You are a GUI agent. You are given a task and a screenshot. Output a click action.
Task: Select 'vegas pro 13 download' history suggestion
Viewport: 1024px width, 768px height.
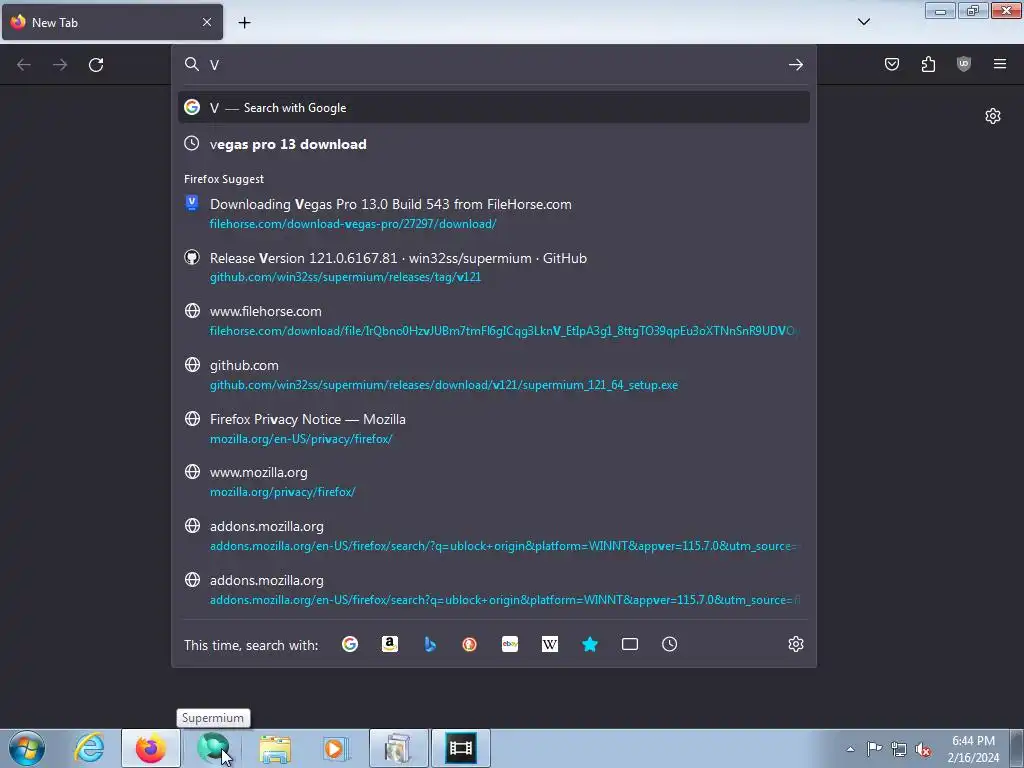tap(494, 144)
